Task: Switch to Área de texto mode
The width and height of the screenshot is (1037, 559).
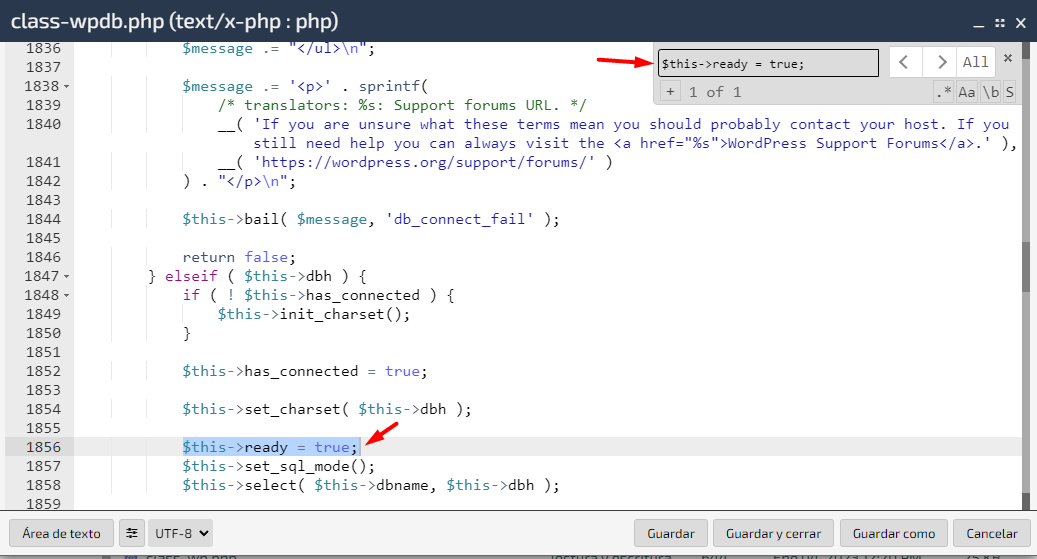Action: coord(62,533)
